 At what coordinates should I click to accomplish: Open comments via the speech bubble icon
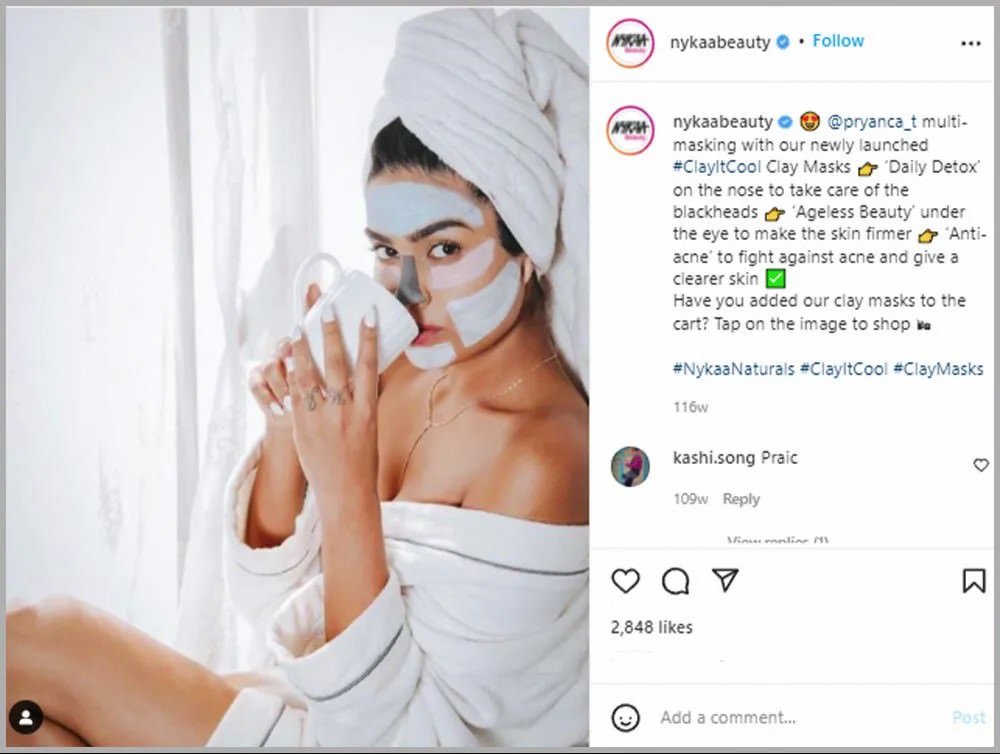tap(675, 581)
